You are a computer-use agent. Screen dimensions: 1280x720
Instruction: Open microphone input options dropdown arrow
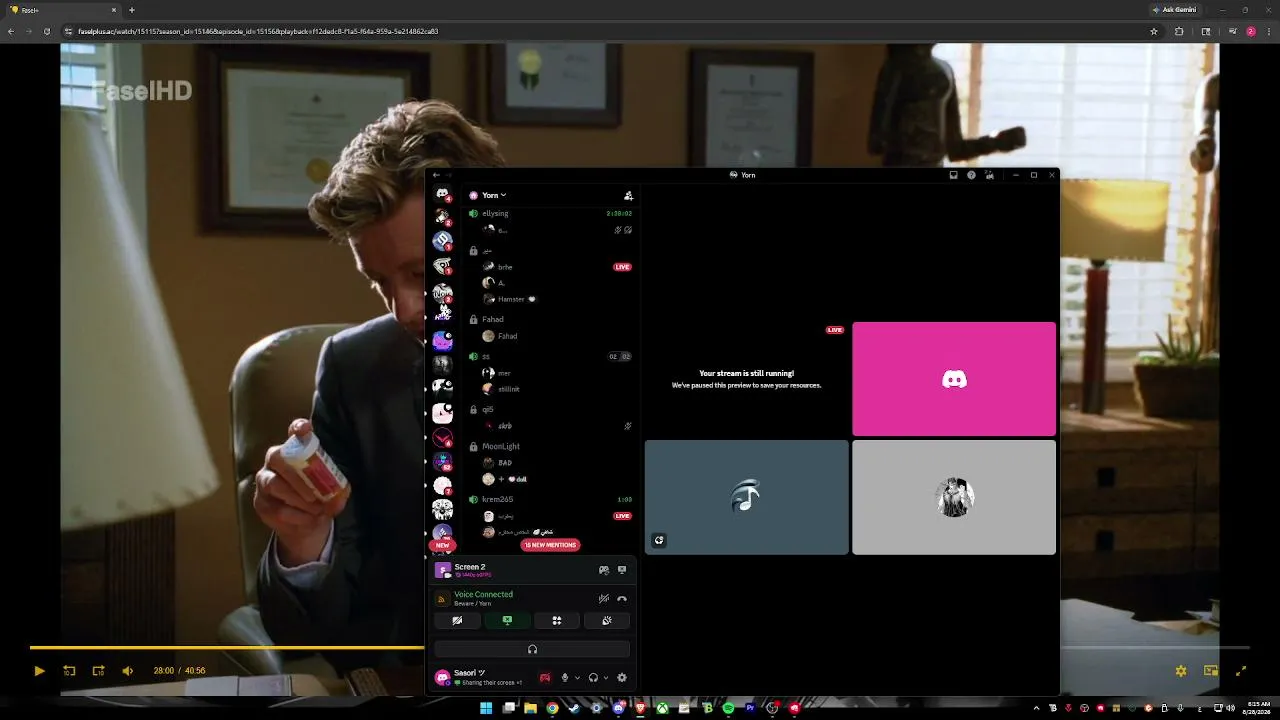[577, 678]
